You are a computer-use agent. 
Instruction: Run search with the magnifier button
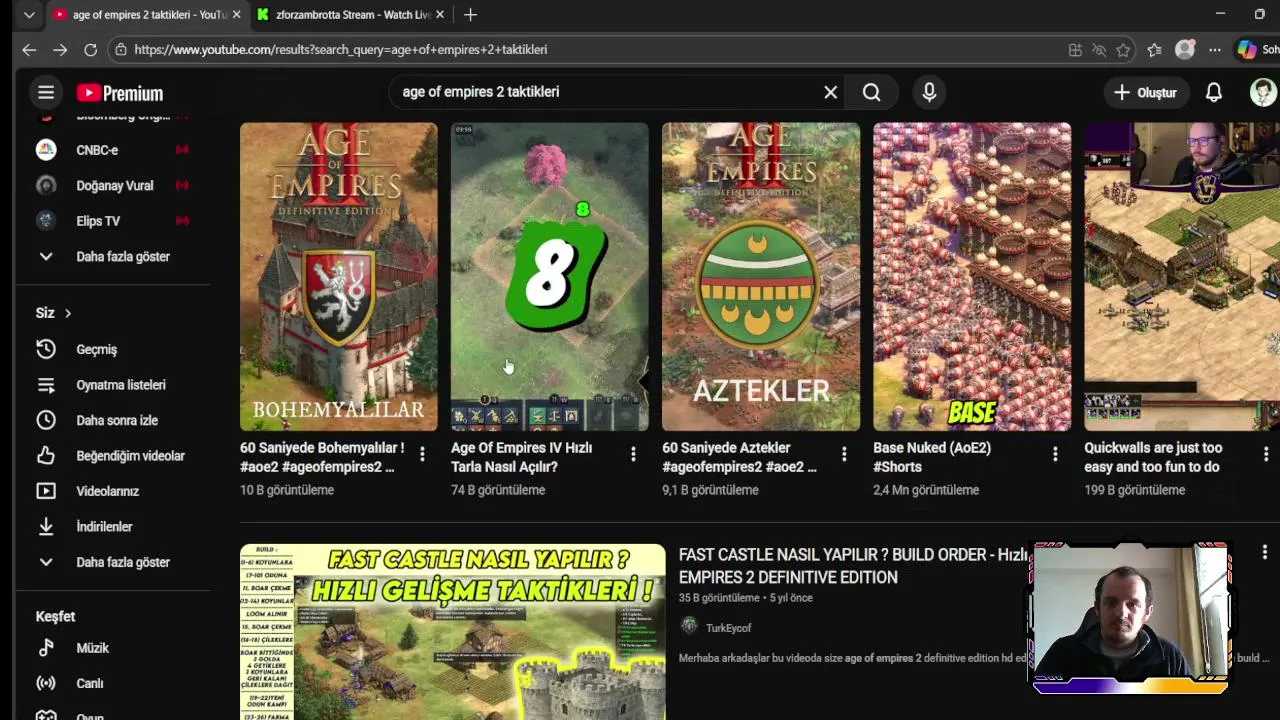pos(871,92)
